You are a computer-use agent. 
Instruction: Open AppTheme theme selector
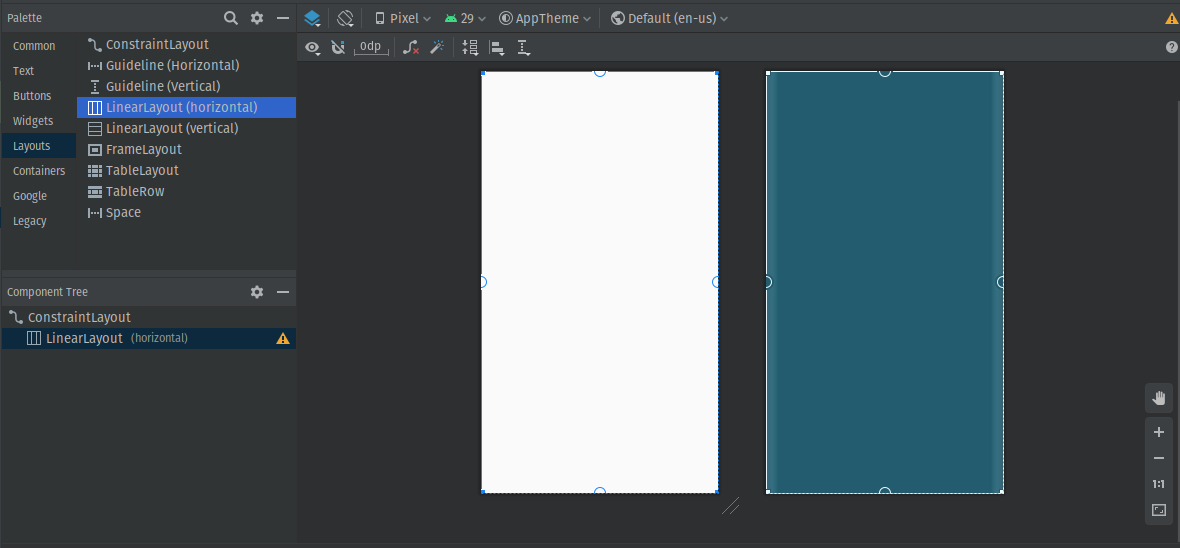point(545,18)
